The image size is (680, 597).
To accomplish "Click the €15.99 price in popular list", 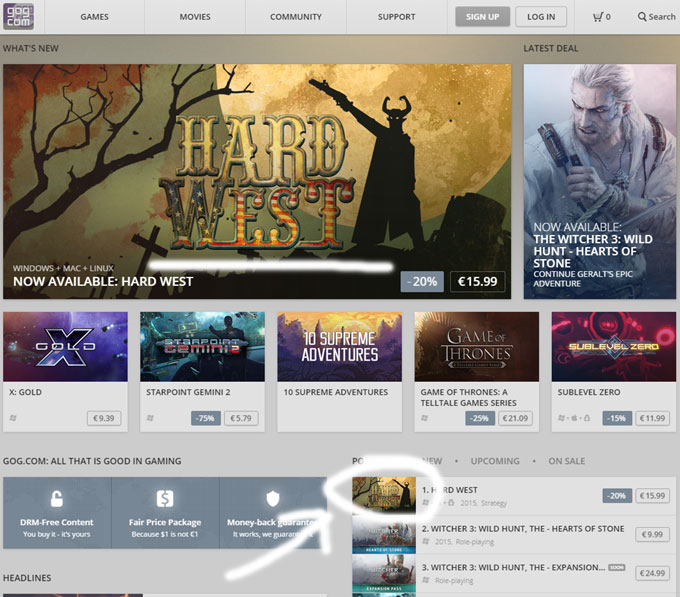I will click(652, 496).
